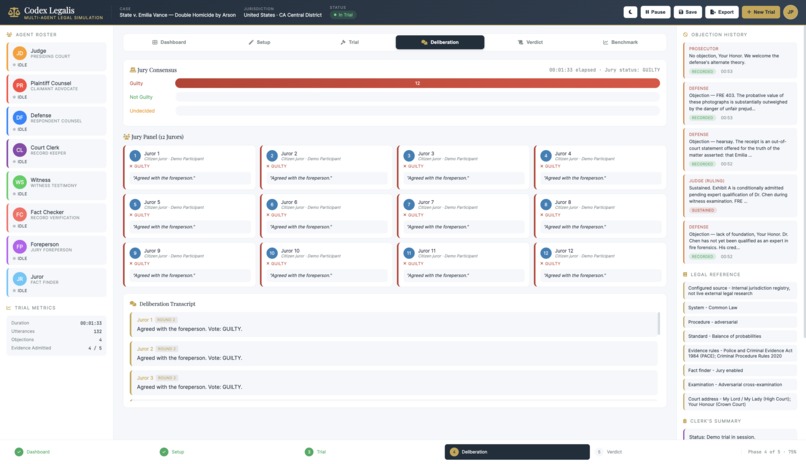Click System - Common Law reference
This screenshot has width=806, height=464.
[x=740, y=308]
